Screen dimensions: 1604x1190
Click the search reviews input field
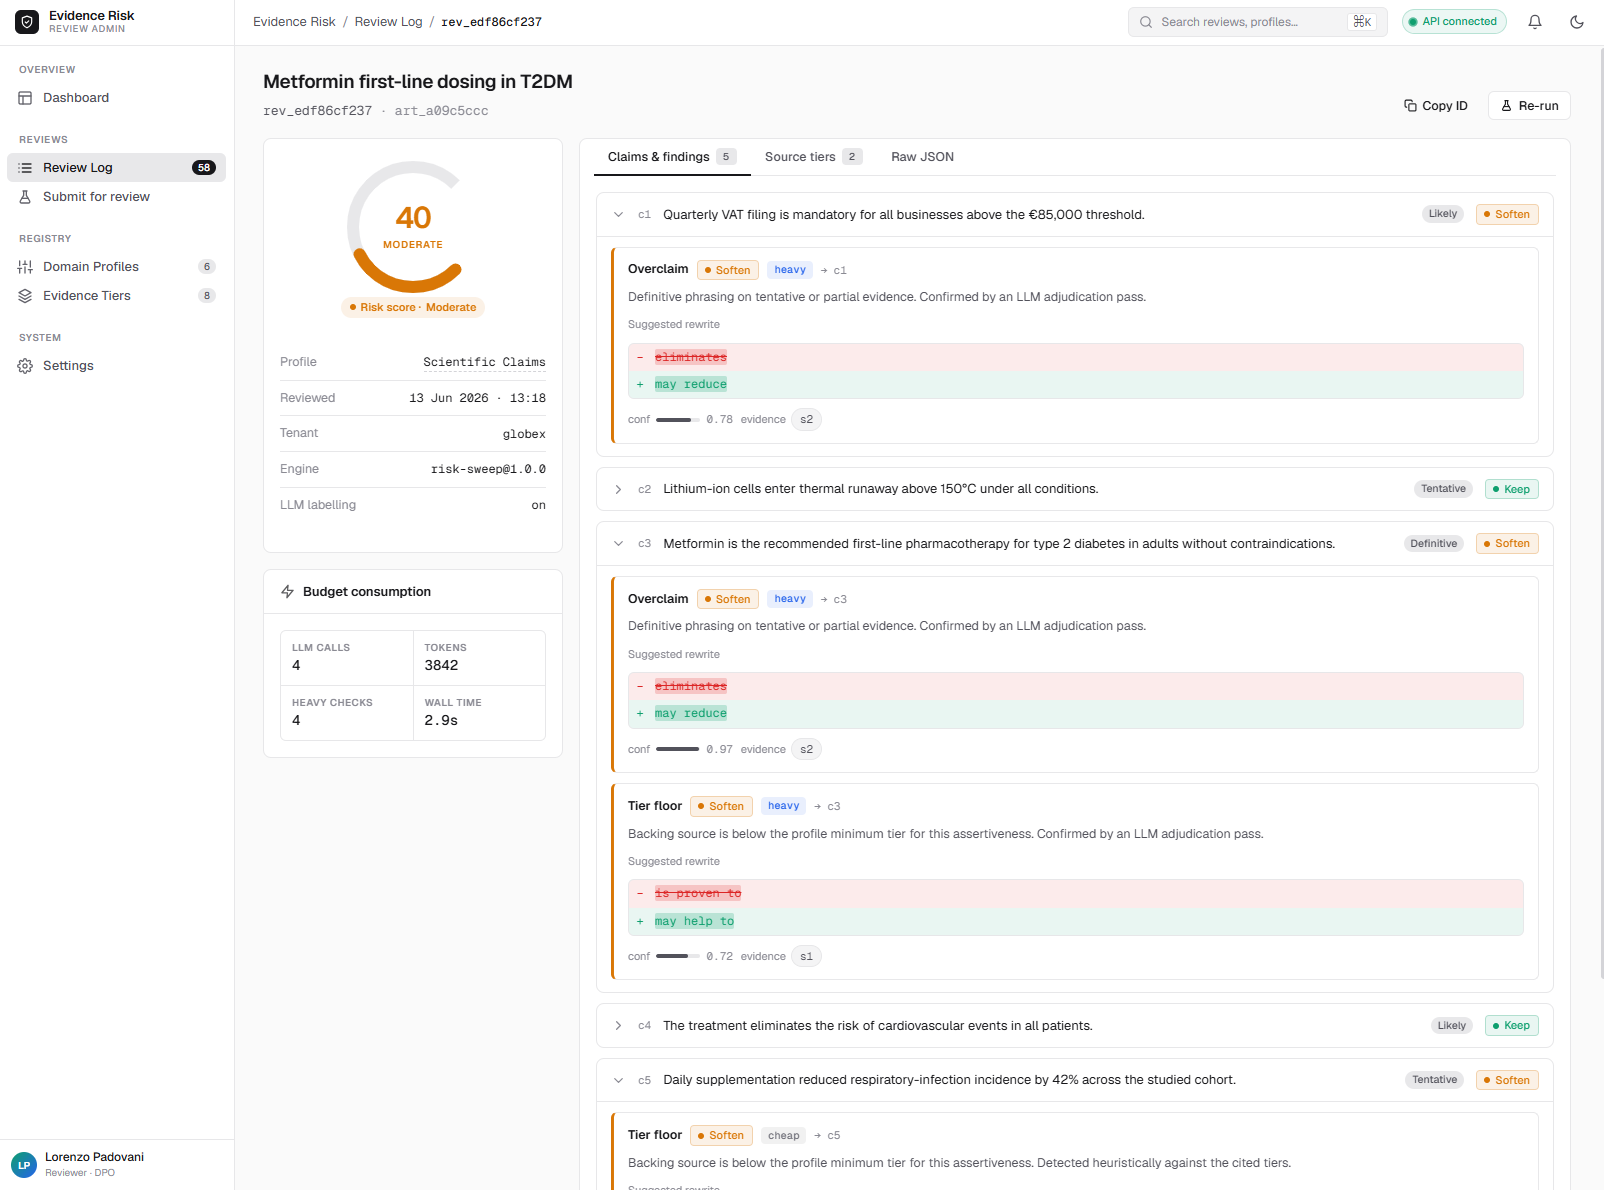coord(1257,22)
